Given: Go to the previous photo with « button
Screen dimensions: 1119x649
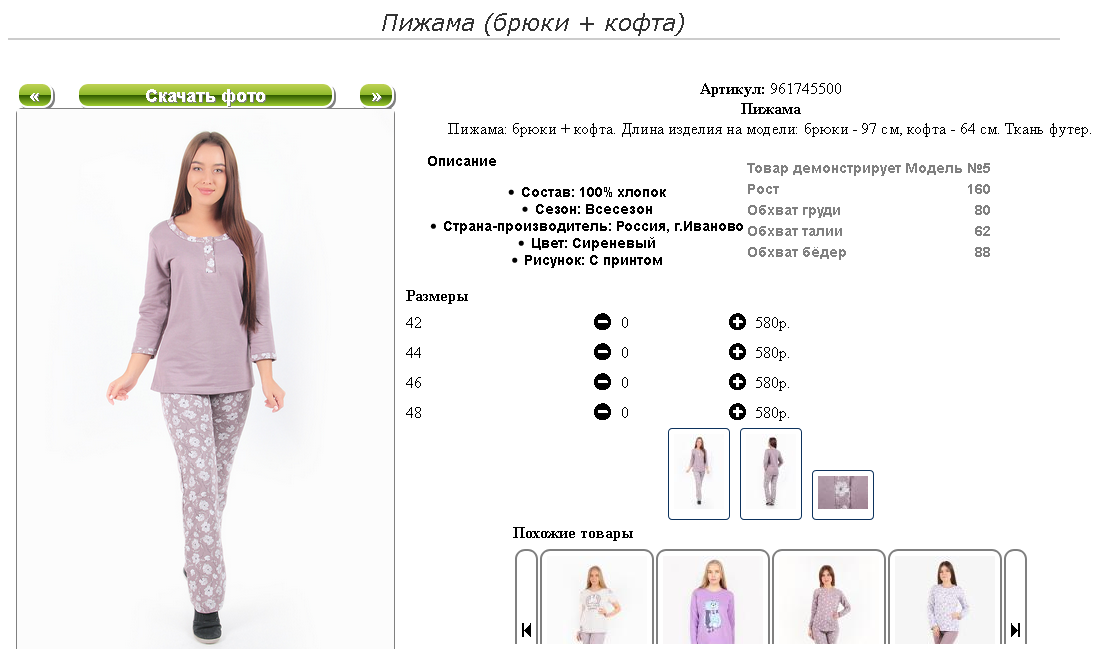Looking at the screenshot, I should [x=36, y=96].
